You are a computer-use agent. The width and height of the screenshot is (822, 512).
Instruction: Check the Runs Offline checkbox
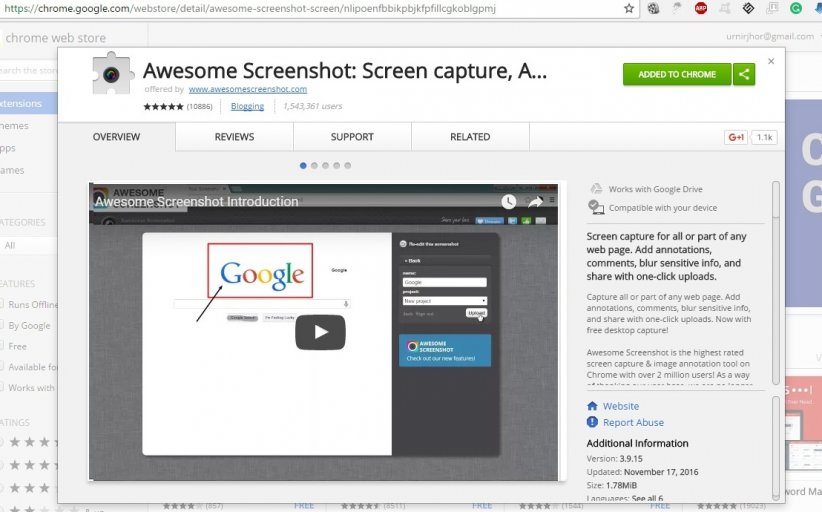tap(2, 304)
